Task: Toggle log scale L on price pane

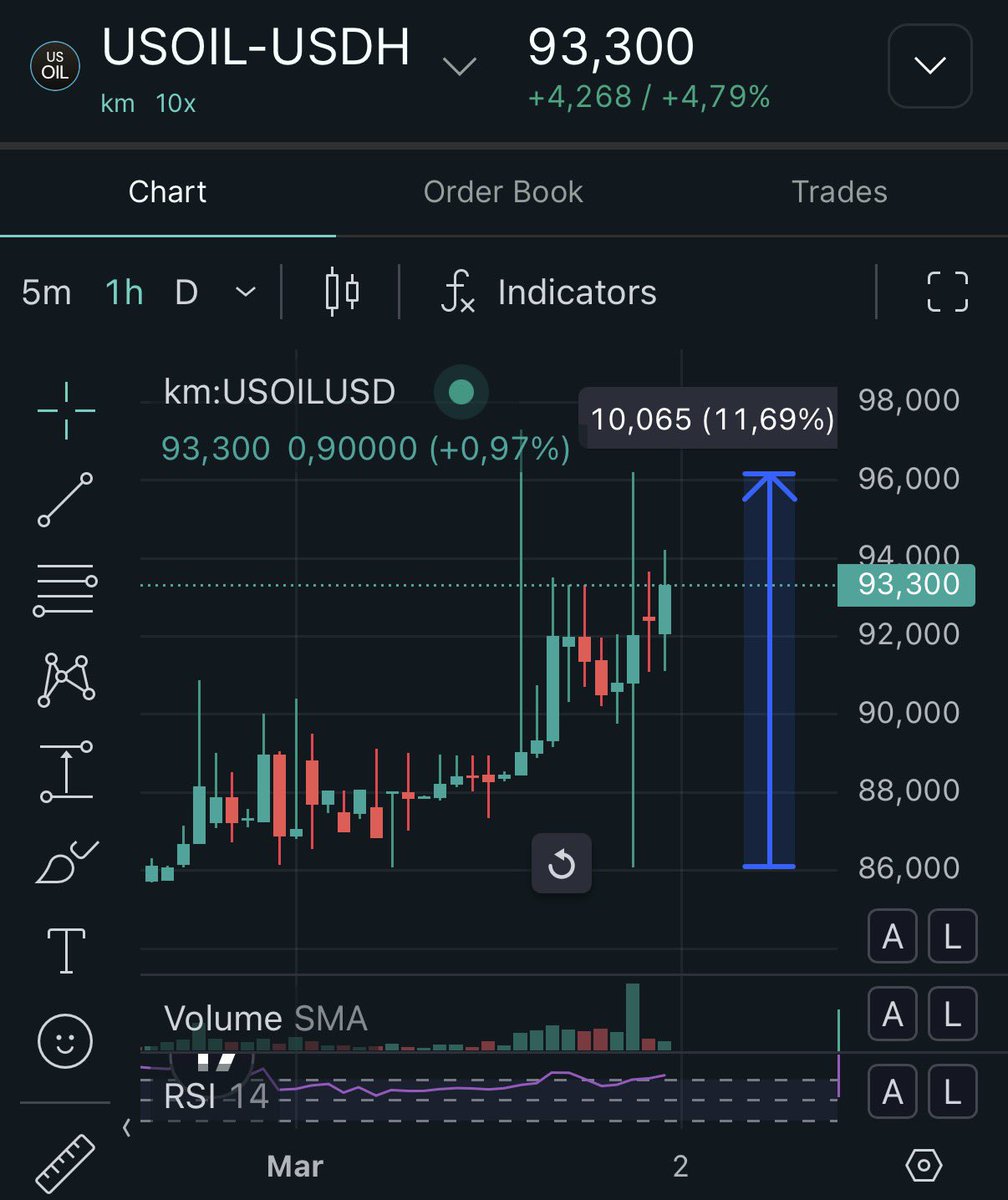Action: click(x=952, y=937)
